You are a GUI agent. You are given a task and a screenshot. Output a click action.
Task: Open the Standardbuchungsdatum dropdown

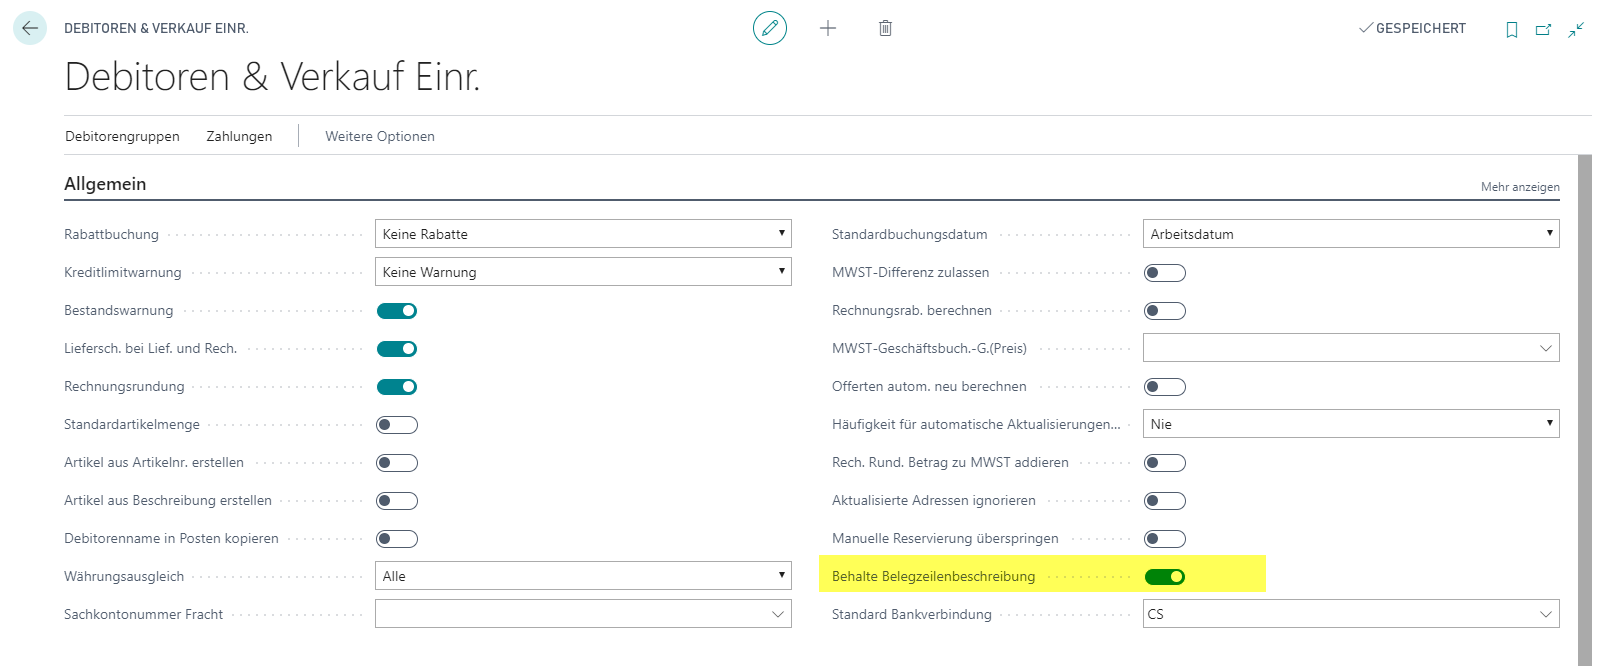1351,234
